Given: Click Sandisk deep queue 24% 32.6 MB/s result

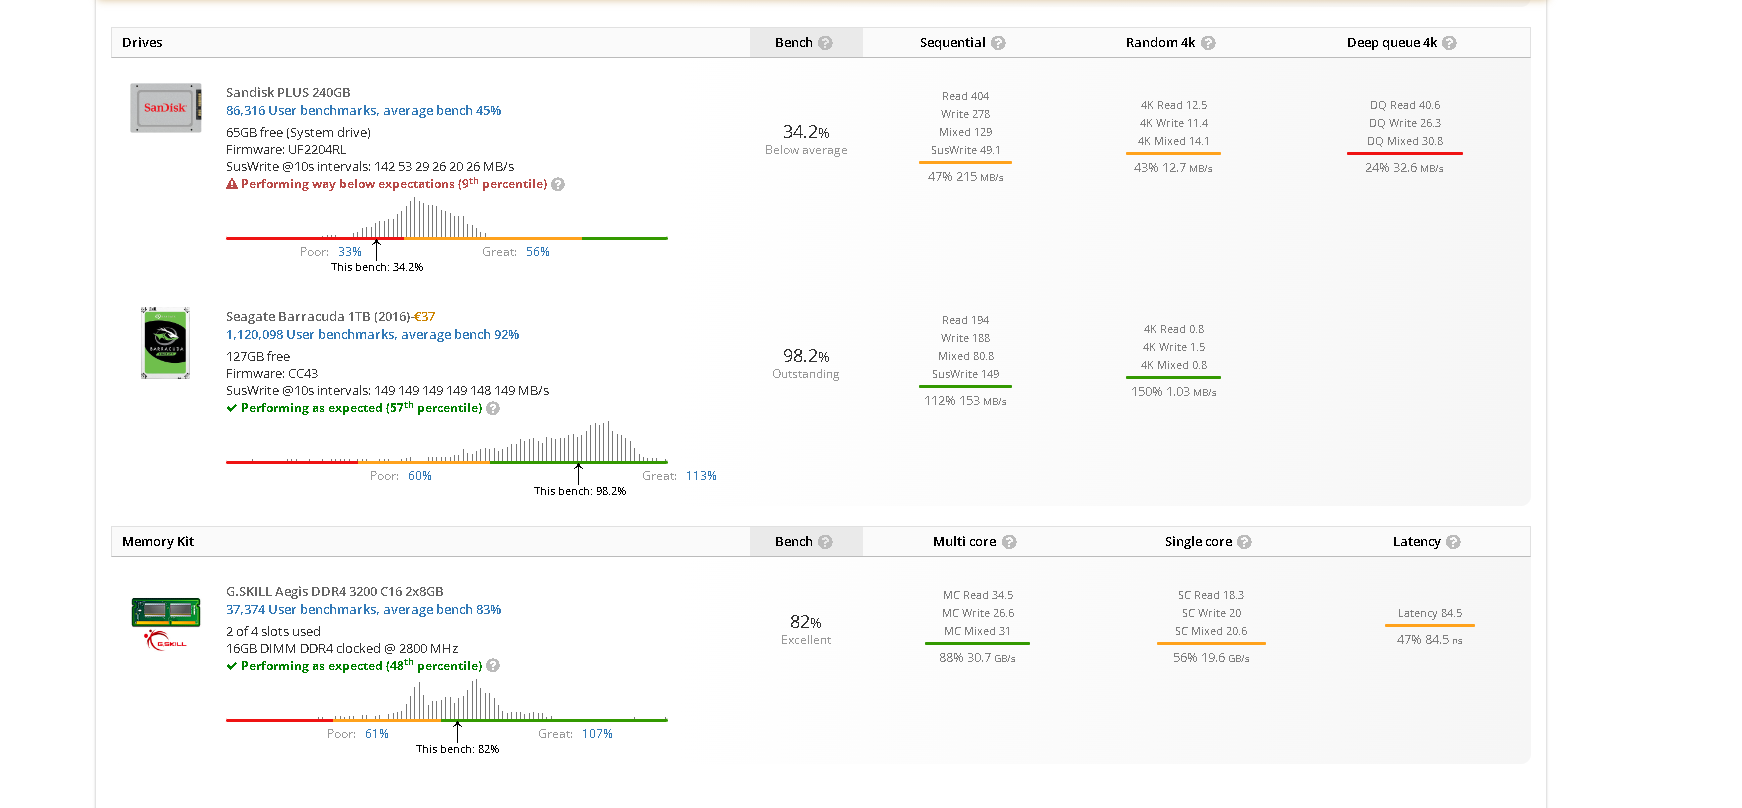Looking at the screenshot, I should (x=1404, y=168).
